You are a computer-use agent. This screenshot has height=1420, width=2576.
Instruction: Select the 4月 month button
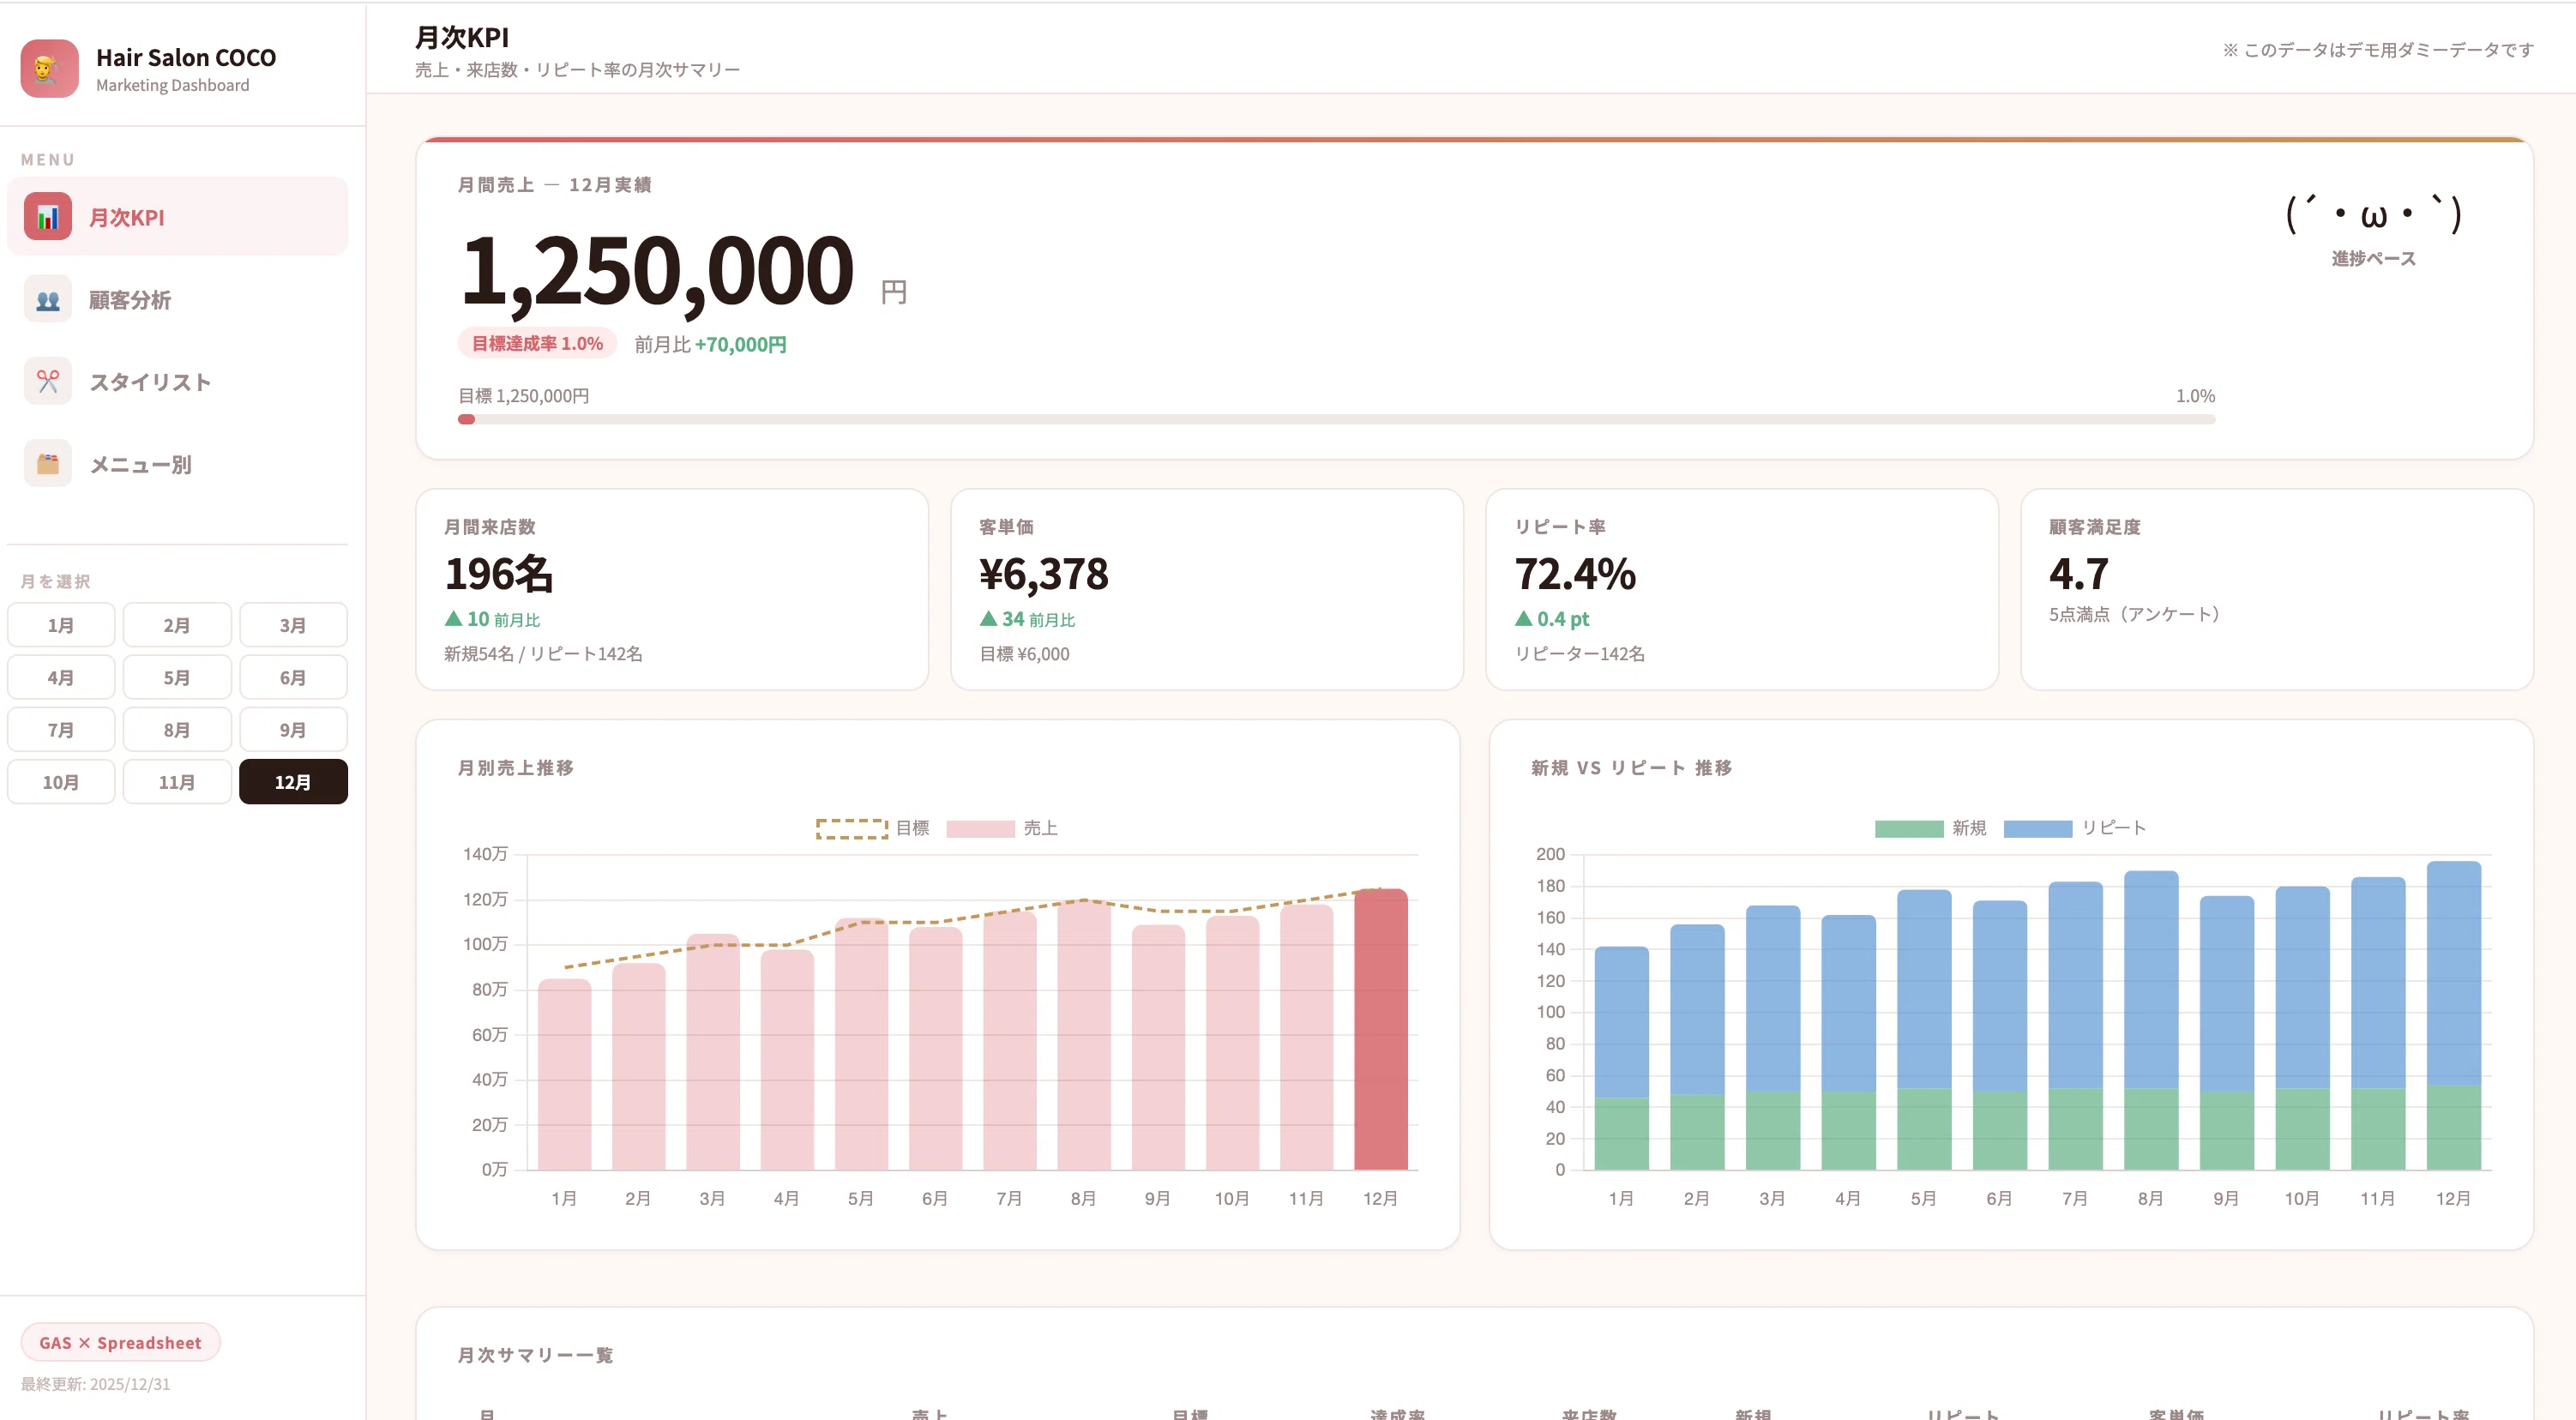pos(61,677)
